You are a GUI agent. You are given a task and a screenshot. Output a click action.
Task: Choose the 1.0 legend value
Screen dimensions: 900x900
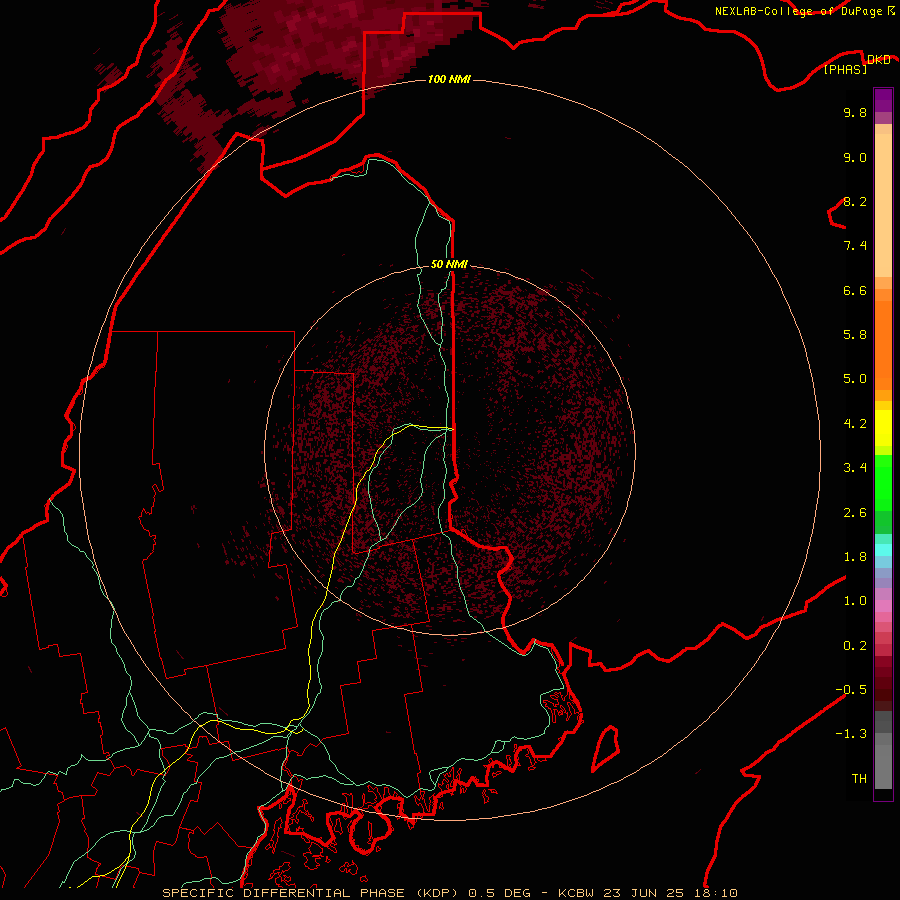pyautogui.click(x=855, y=601)
